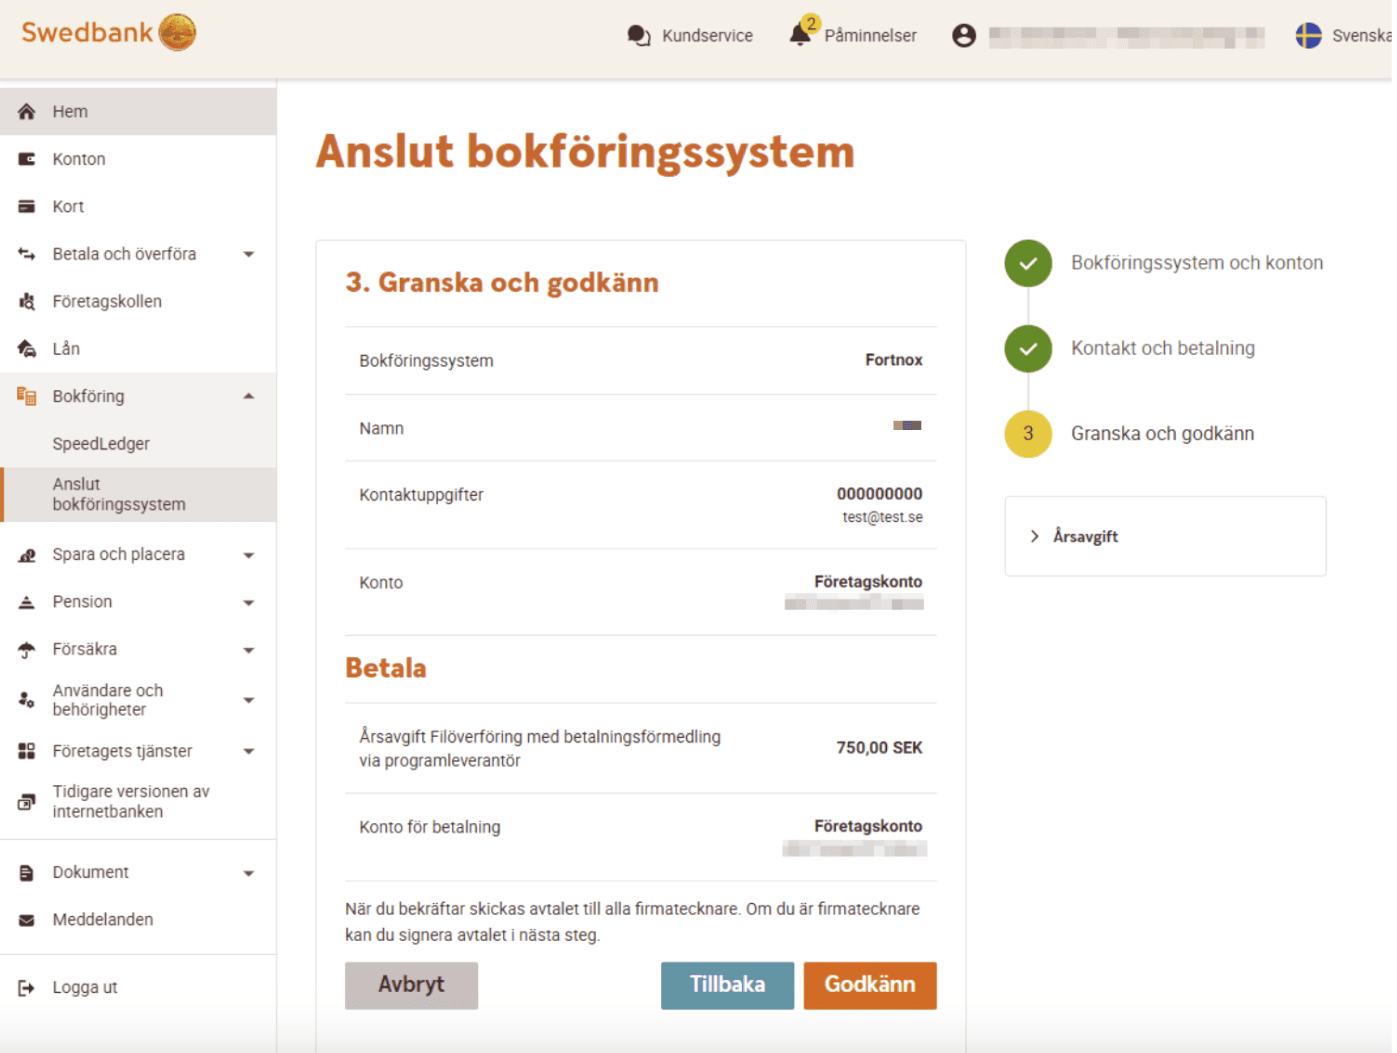Click the Kundservice link text

pos(707,36)
